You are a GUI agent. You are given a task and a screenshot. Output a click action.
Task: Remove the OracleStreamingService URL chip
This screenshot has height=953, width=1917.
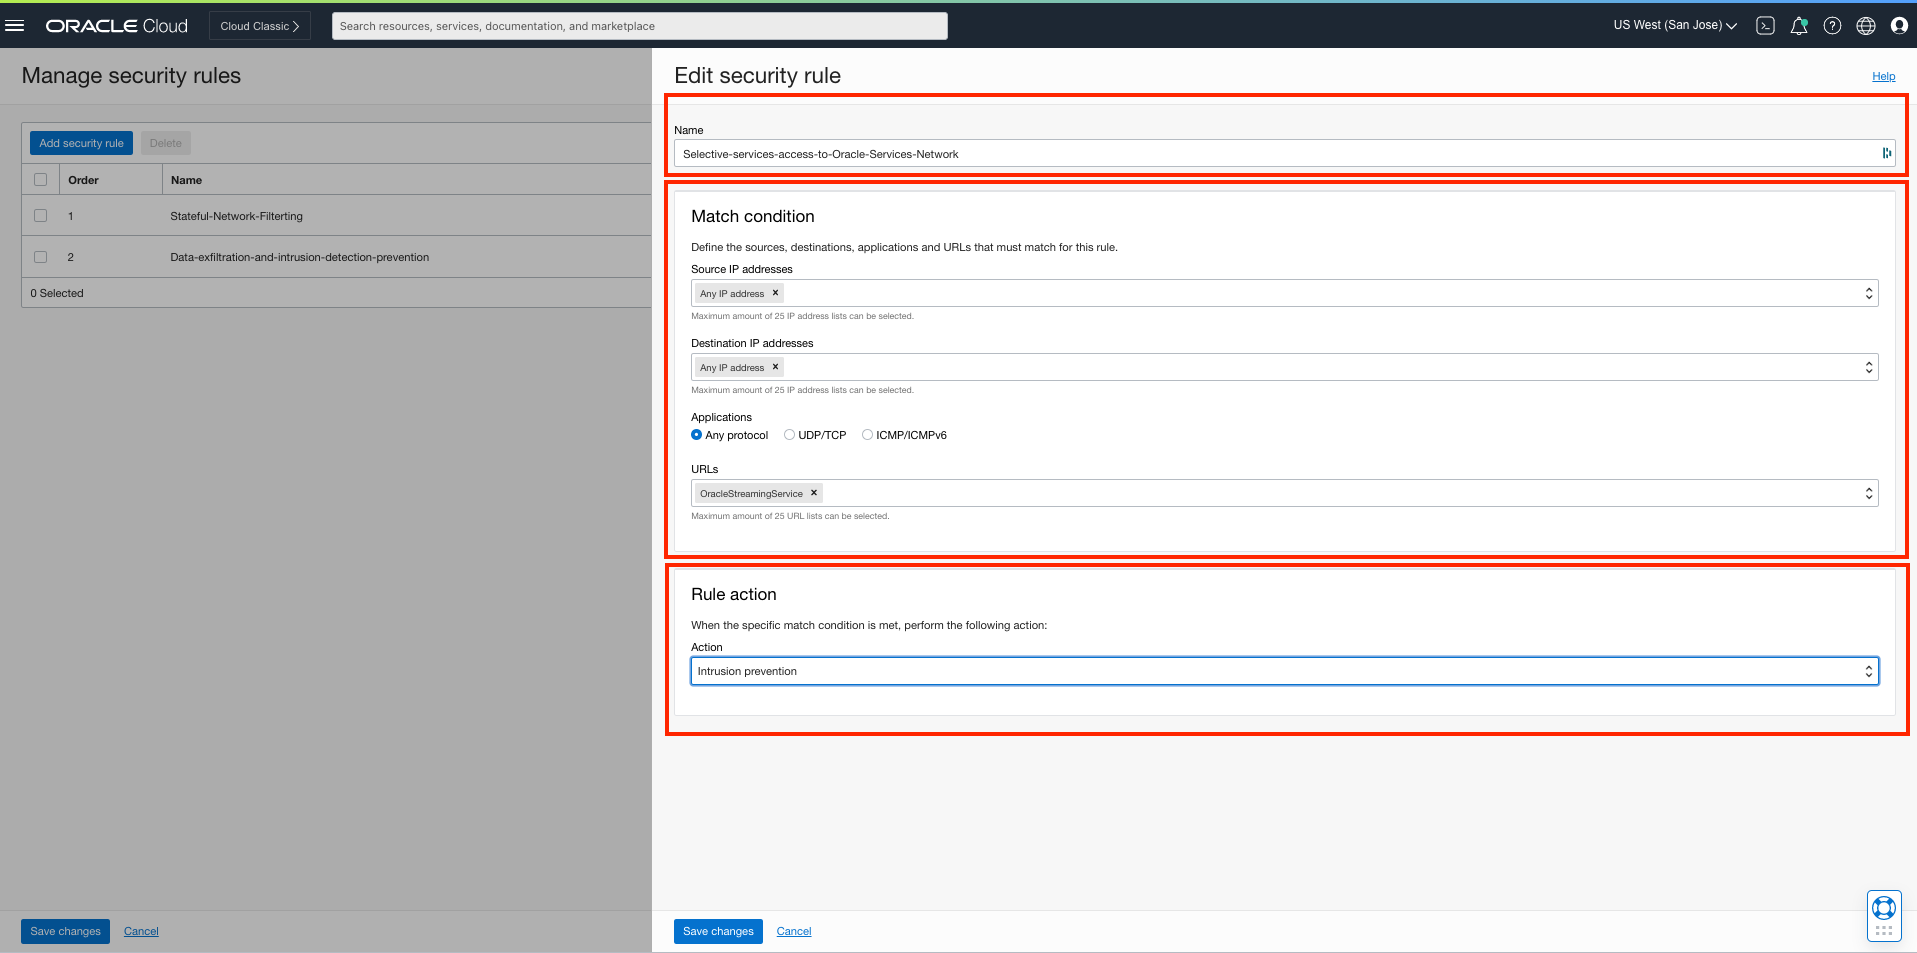coord(814,492)
